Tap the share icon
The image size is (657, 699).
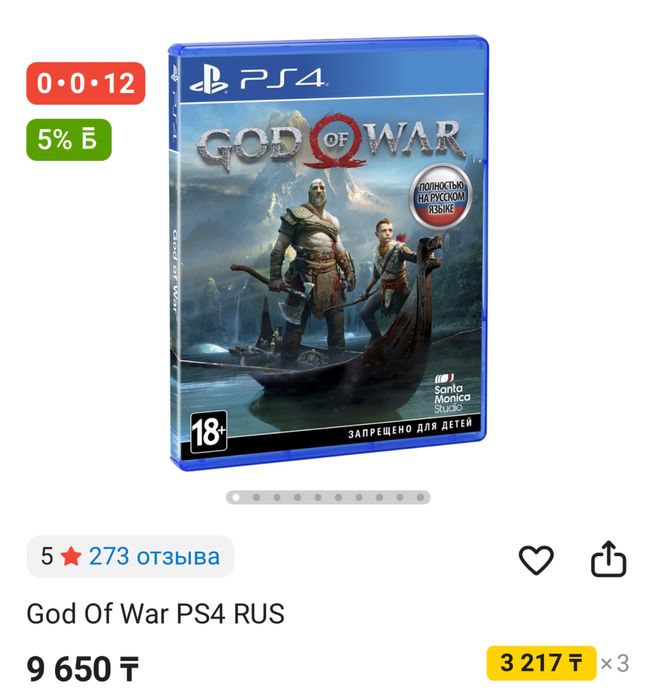pos(608,559)
